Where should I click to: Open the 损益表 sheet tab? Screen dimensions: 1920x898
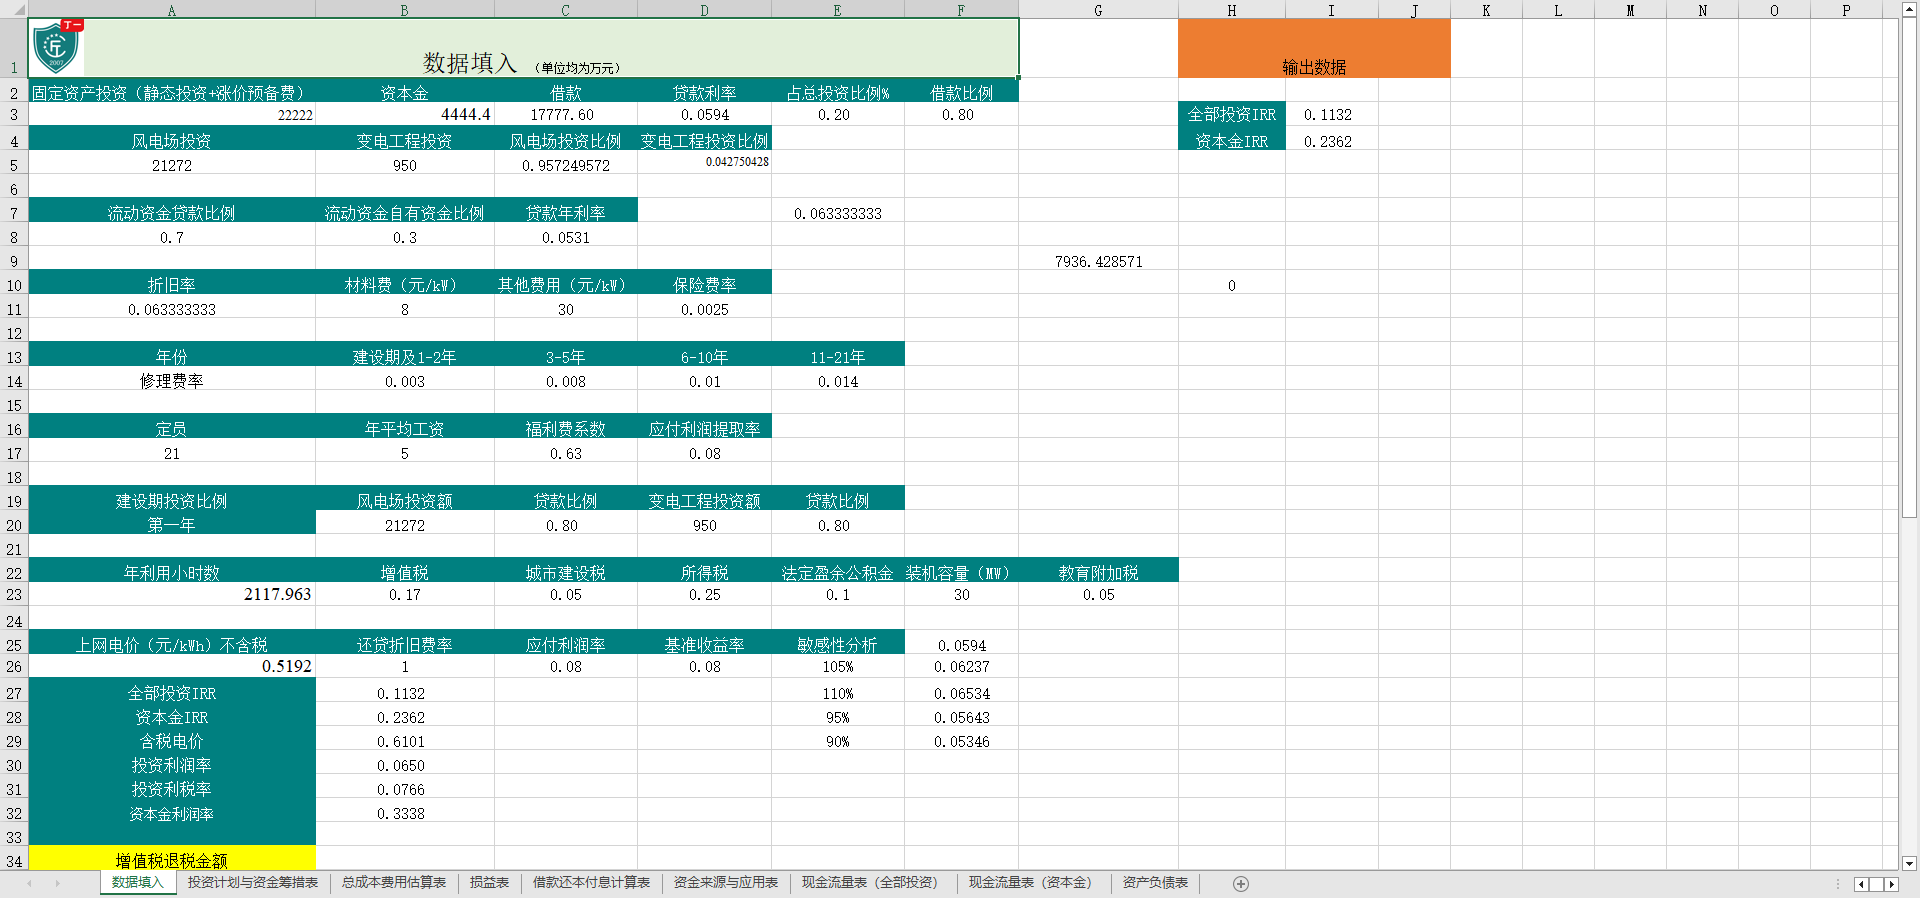click(489, 882)
